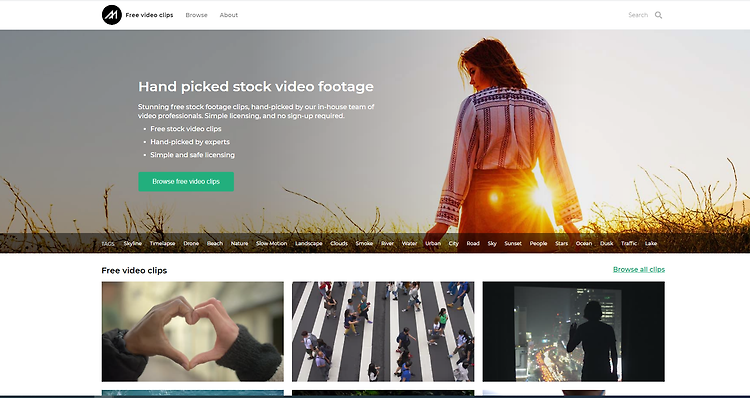
Task: Select the Landscape tag
Action: click(309, 243)
